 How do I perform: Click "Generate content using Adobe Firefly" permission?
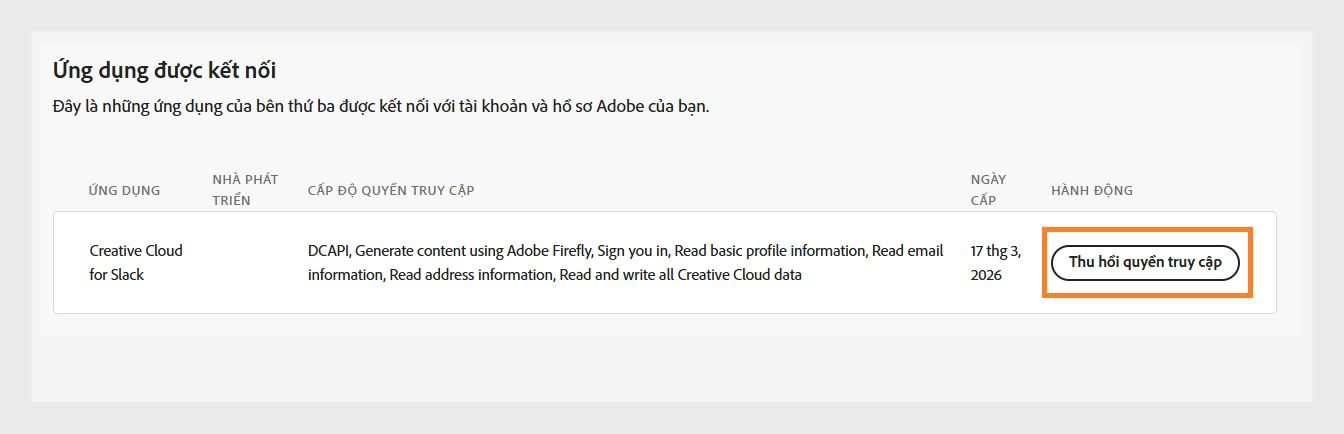point(472,251)
